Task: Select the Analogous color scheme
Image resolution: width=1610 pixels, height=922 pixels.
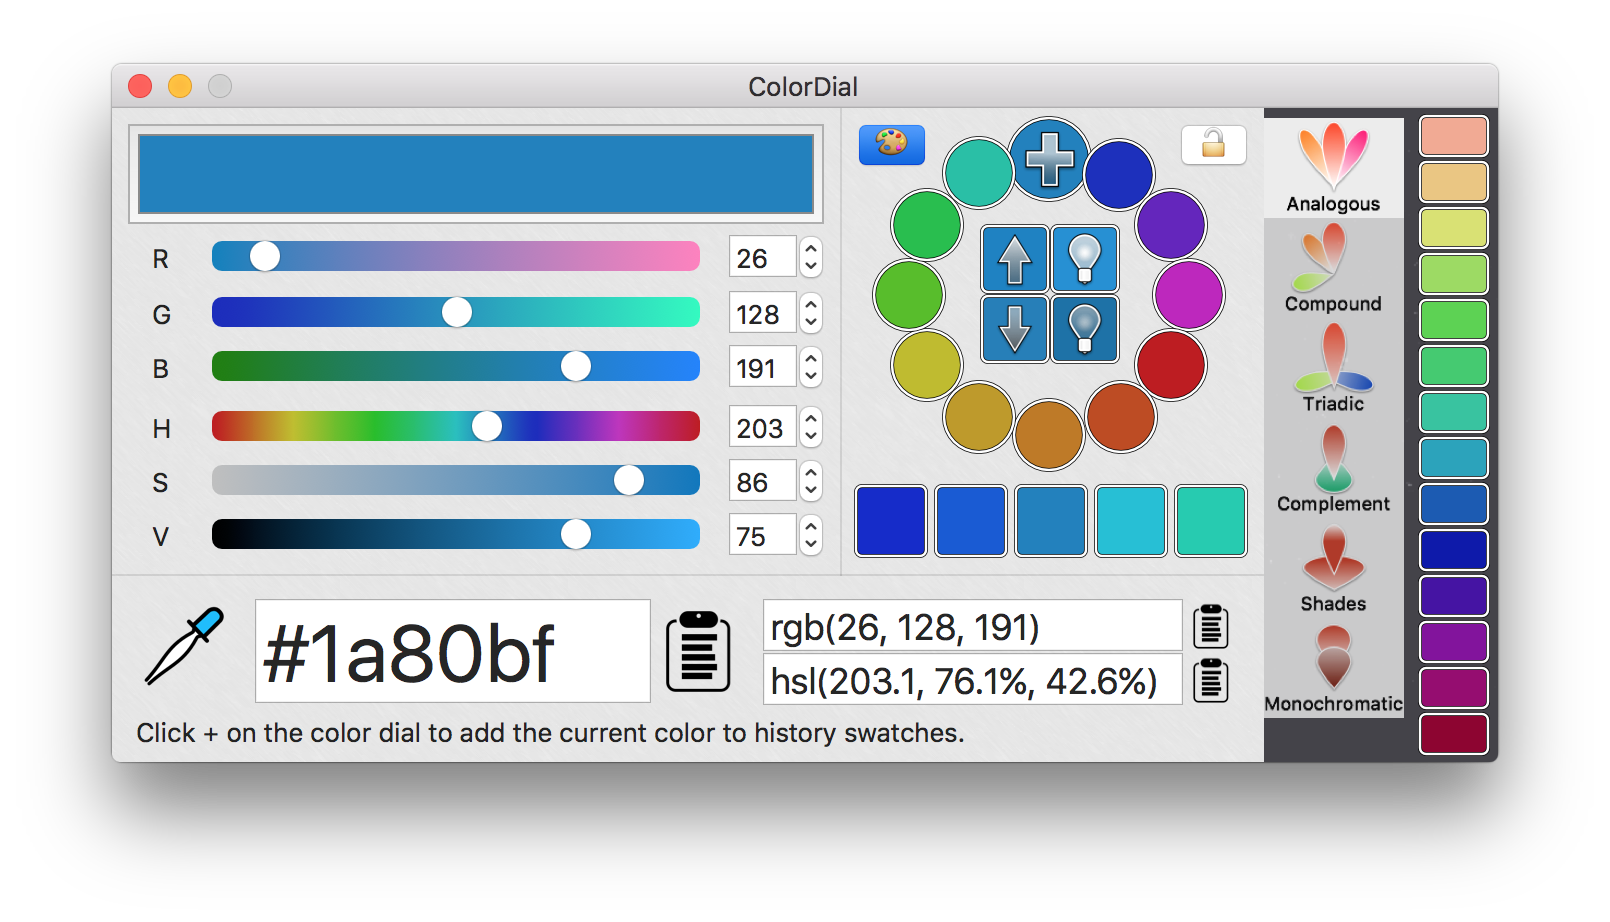Action: (1333, 168)
